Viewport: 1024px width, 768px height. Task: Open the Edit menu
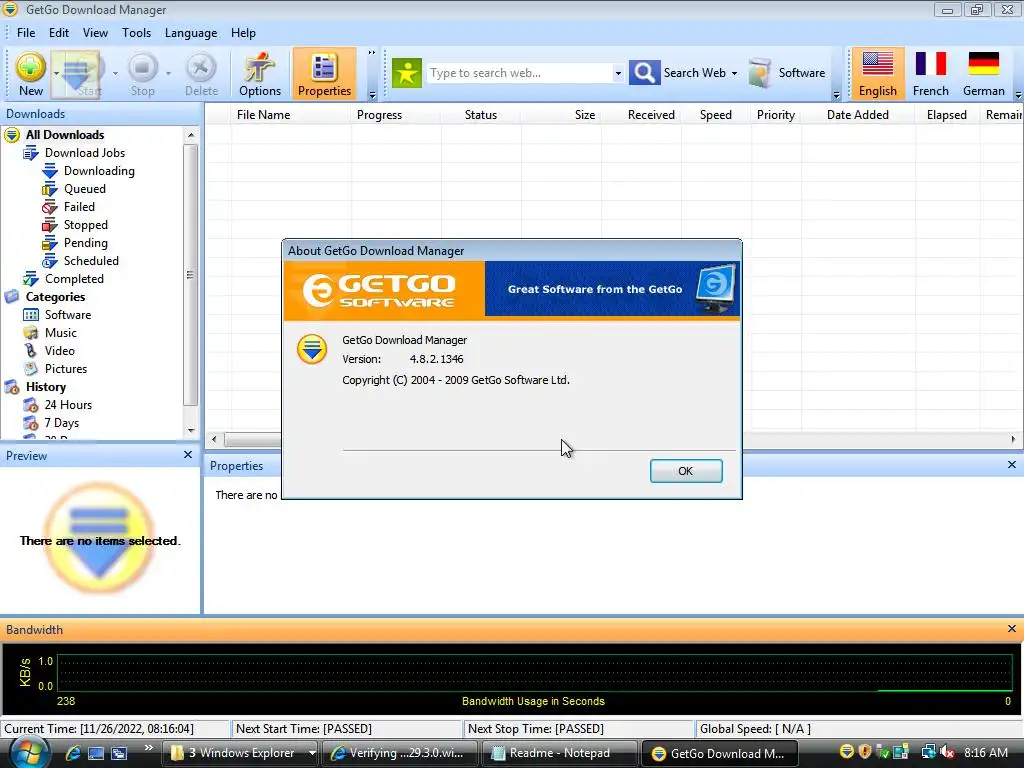coord(59,33)
